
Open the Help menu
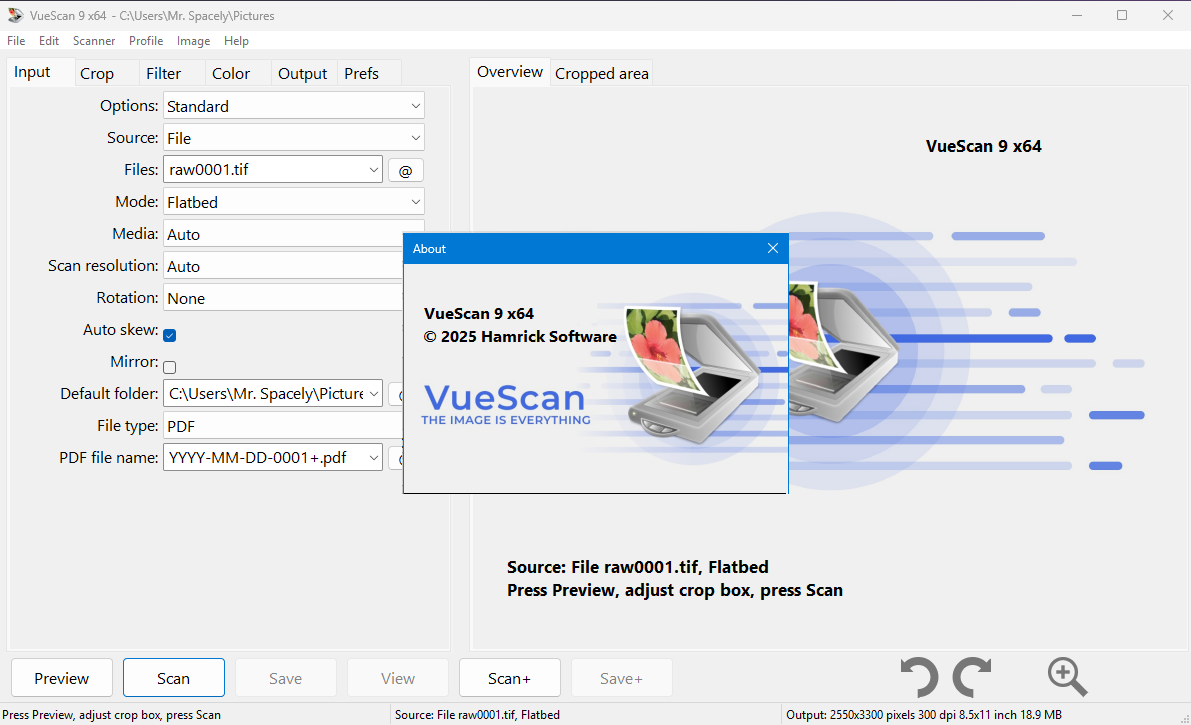(x=236, y=41)
